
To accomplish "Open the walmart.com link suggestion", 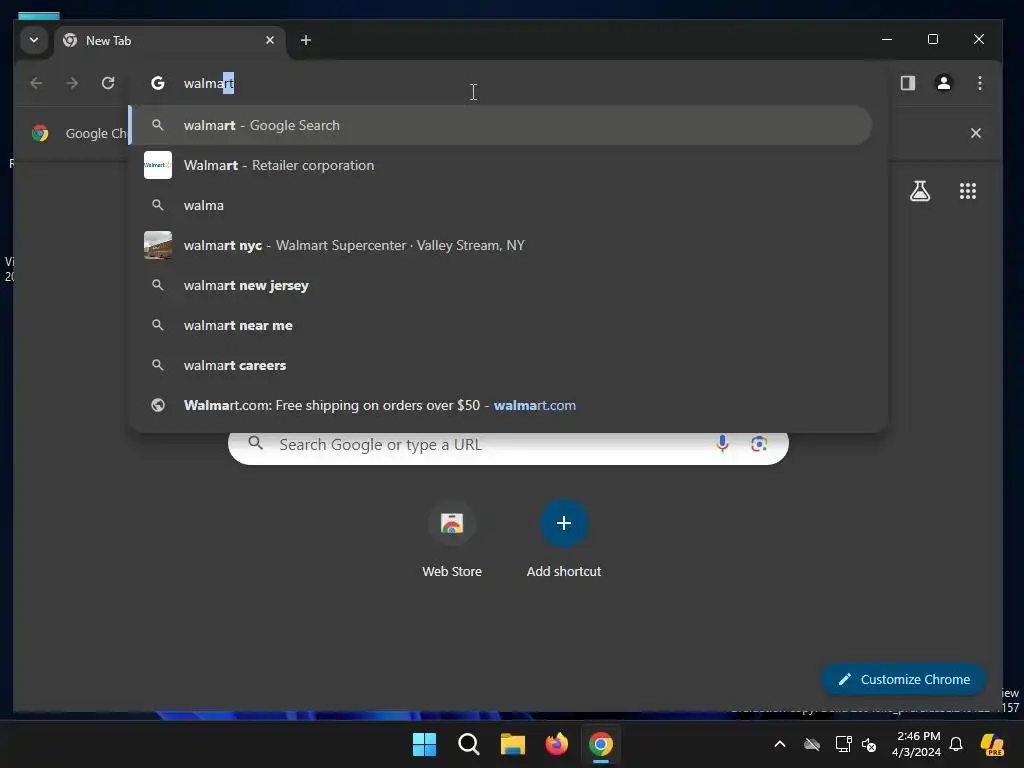I will point(501,406).
